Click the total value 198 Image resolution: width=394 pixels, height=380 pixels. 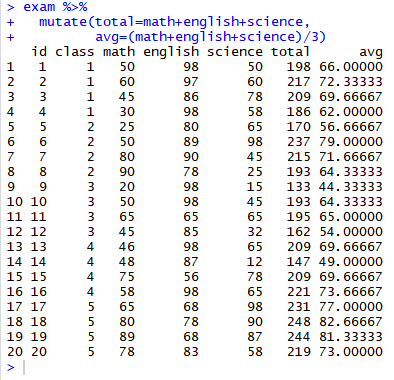[x=299, y=67]
